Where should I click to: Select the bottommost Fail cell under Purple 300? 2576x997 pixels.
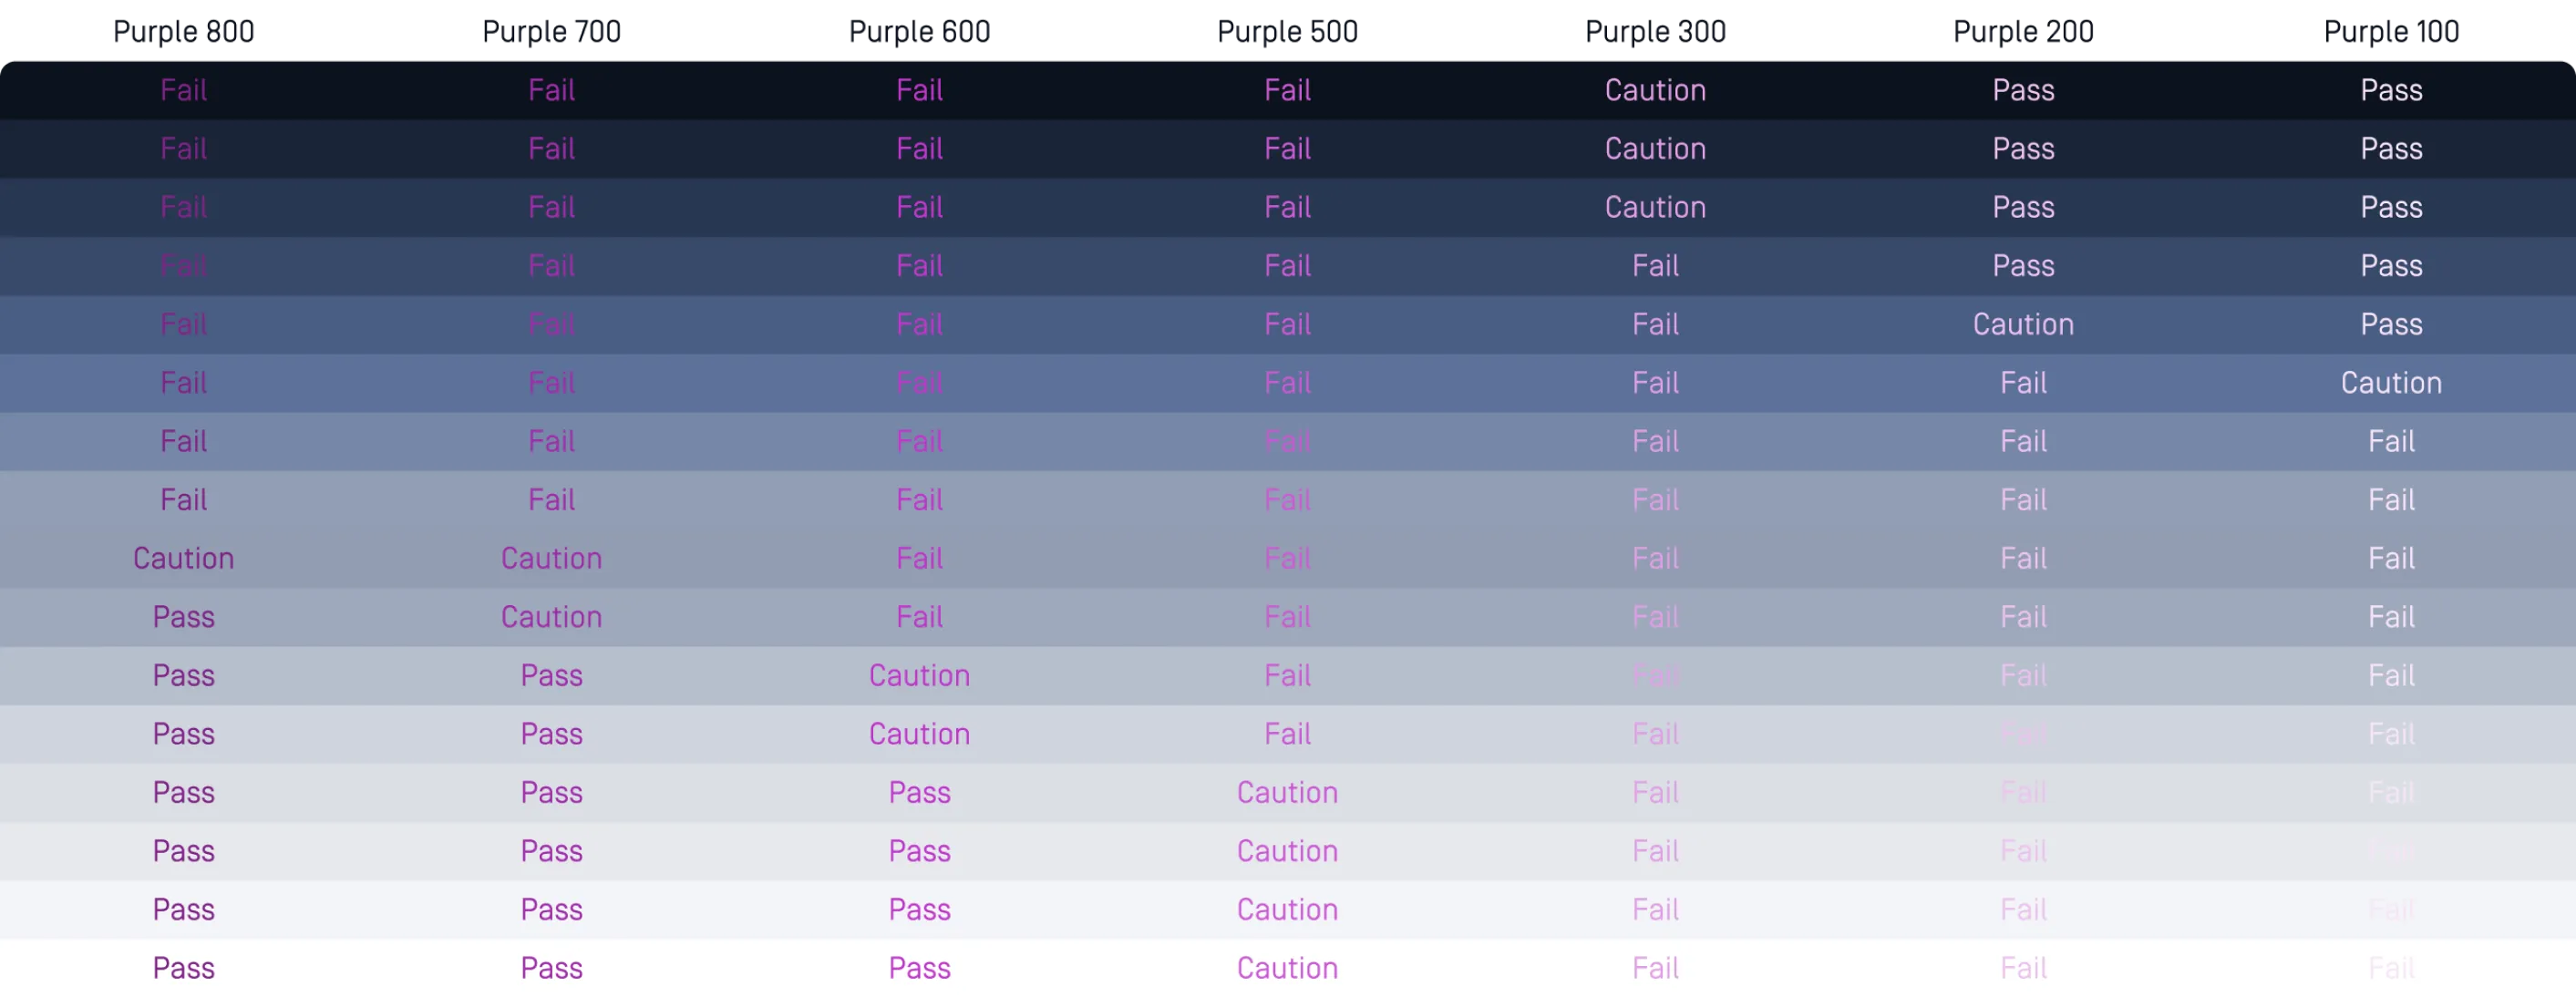pos(1656,968)
